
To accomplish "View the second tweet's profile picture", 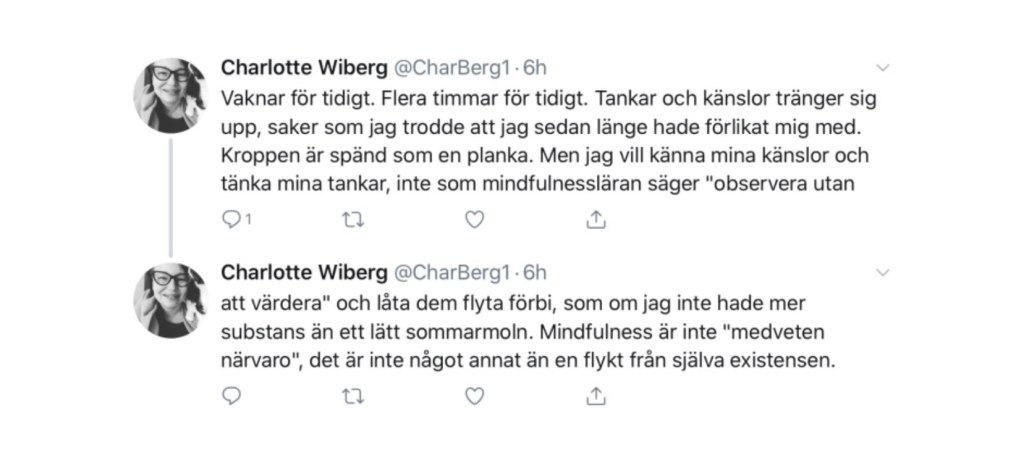I will click(171, 300).
